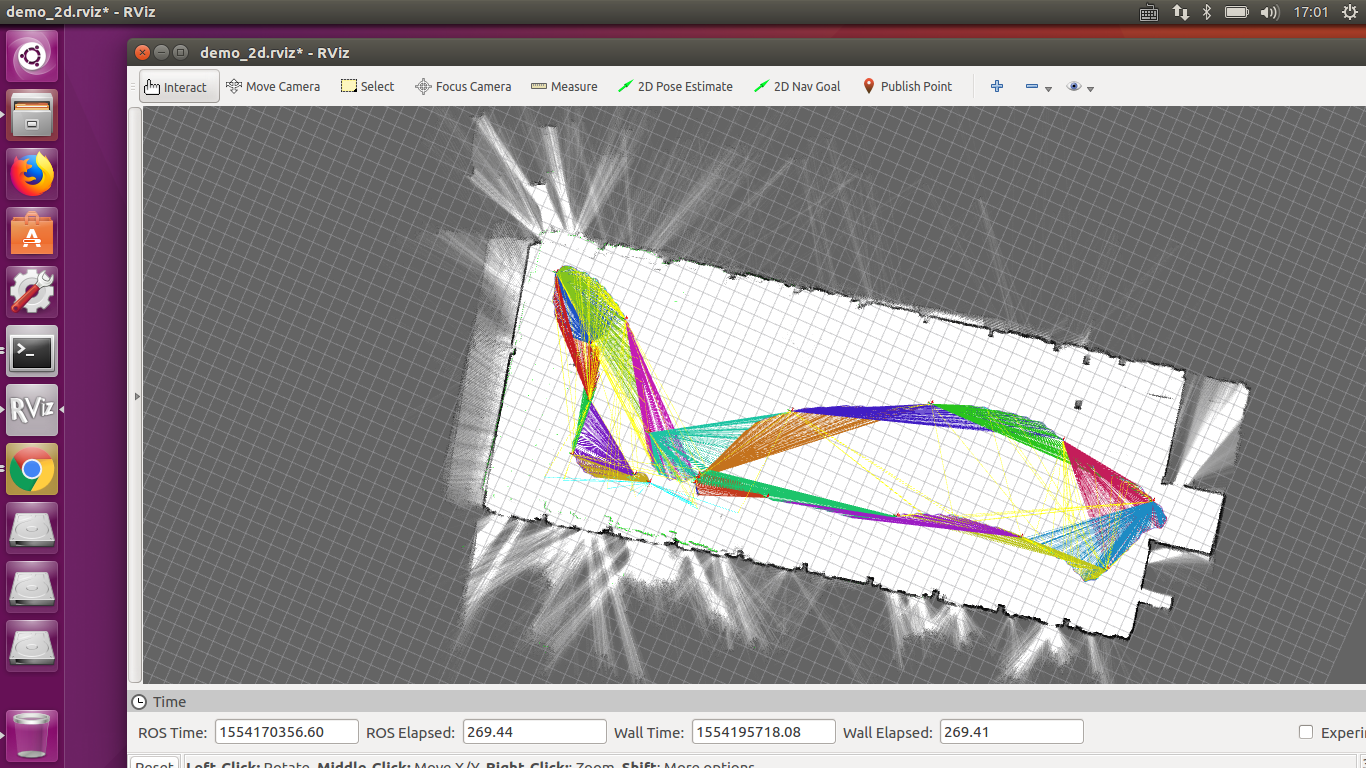The height and width of the screenshot is (768, 1366).
Task: Activate the Move Camera tool
Action: coord(273,86)
